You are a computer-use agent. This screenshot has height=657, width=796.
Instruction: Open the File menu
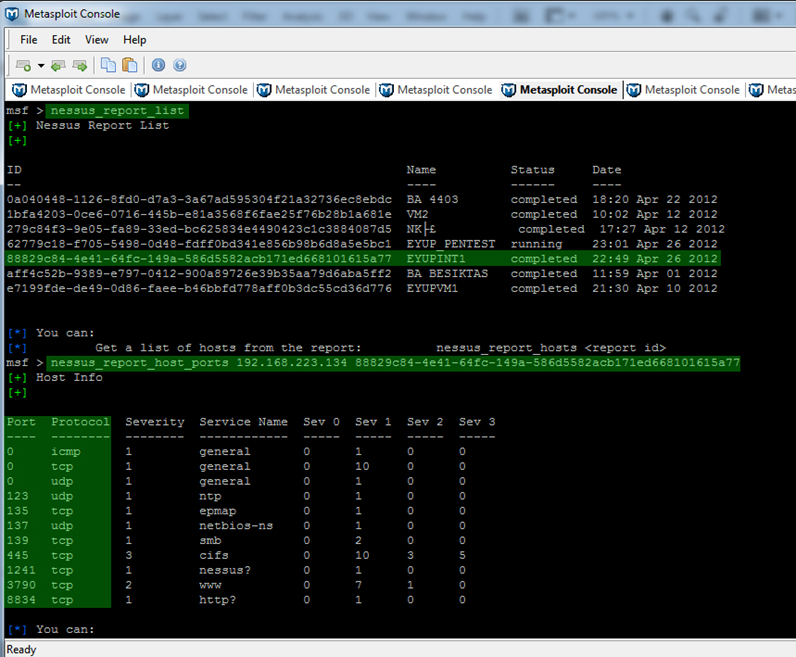pyautogui.click(x=28, y=40)
